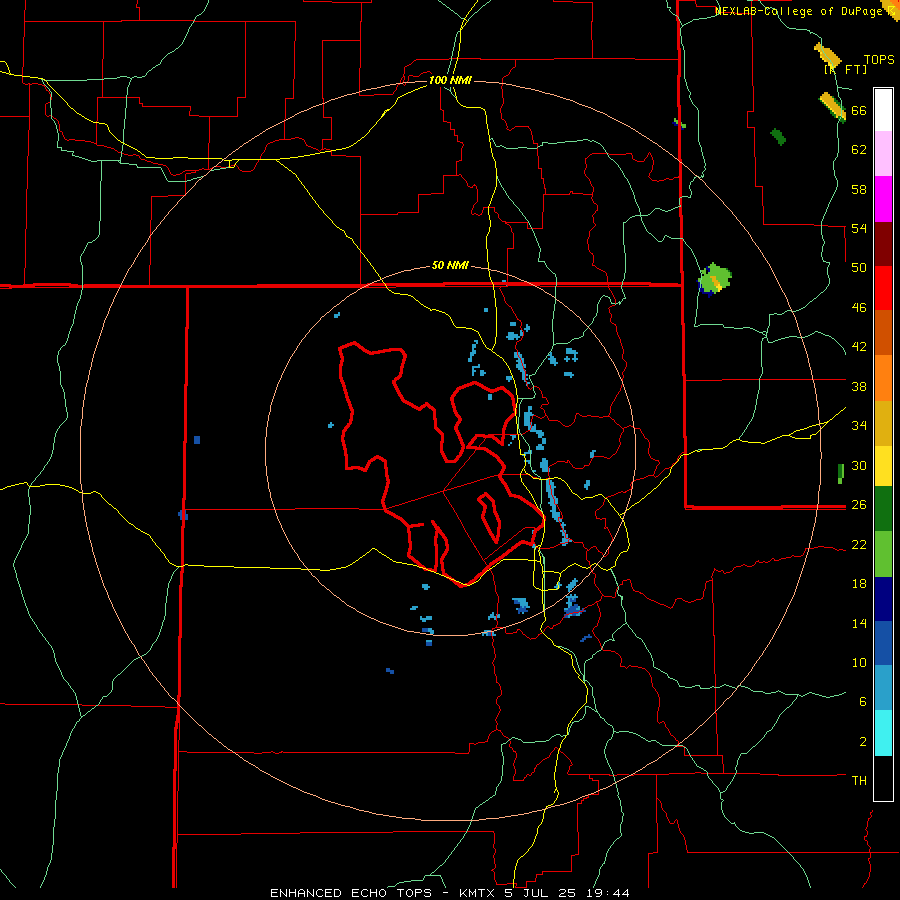This screenshot has height=900, width=900.
Task: Click the white swatch at top of legend
Action: [x=883, y=110]
